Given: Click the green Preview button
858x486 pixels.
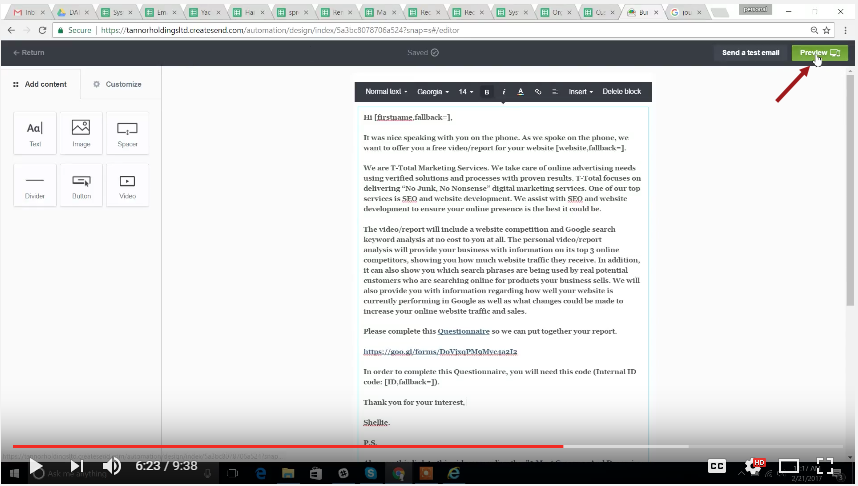Looking at the screenshot, I should [819, 52].
